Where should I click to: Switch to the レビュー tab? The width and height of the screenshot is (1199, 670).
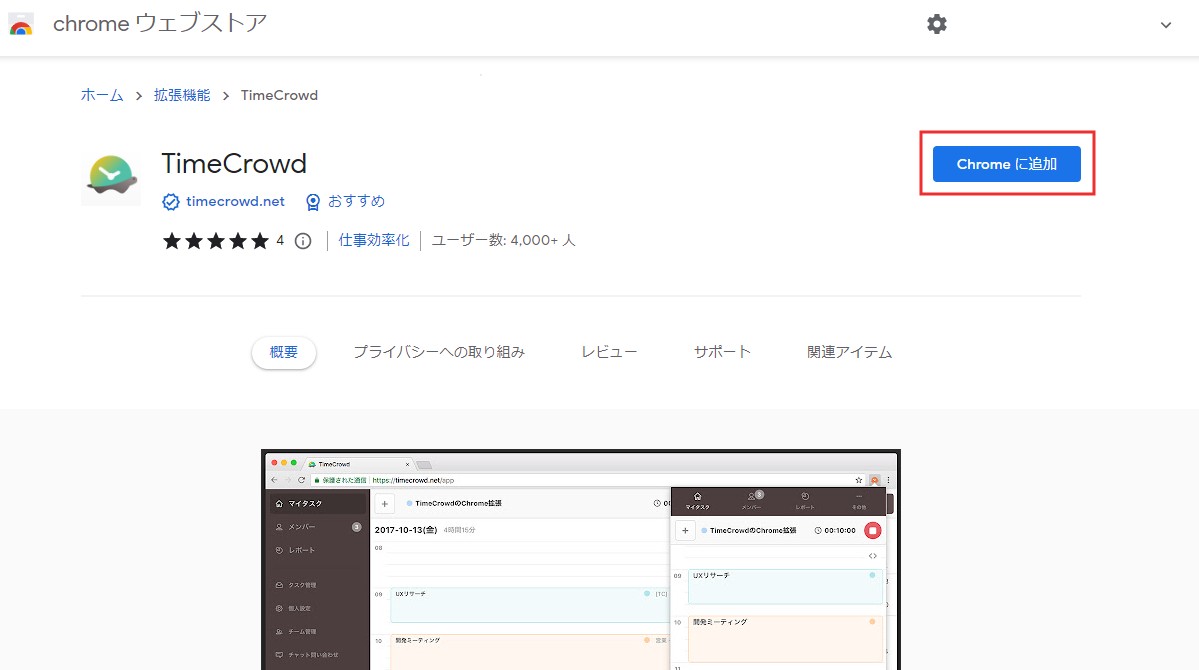[608, 352]
